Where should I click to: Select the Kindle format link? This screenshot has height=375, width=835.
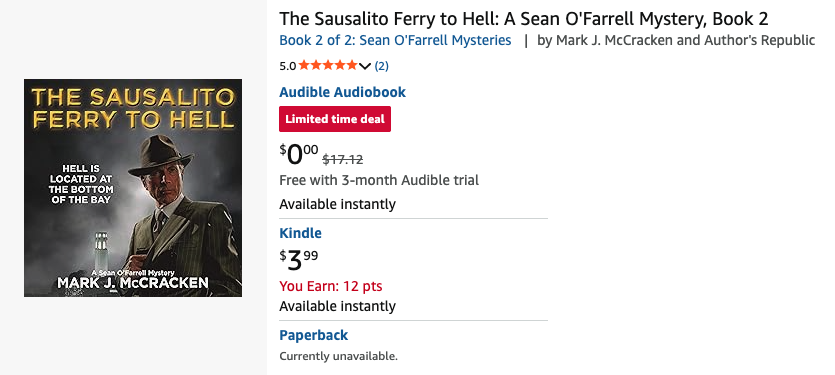(x=300, y=233)
